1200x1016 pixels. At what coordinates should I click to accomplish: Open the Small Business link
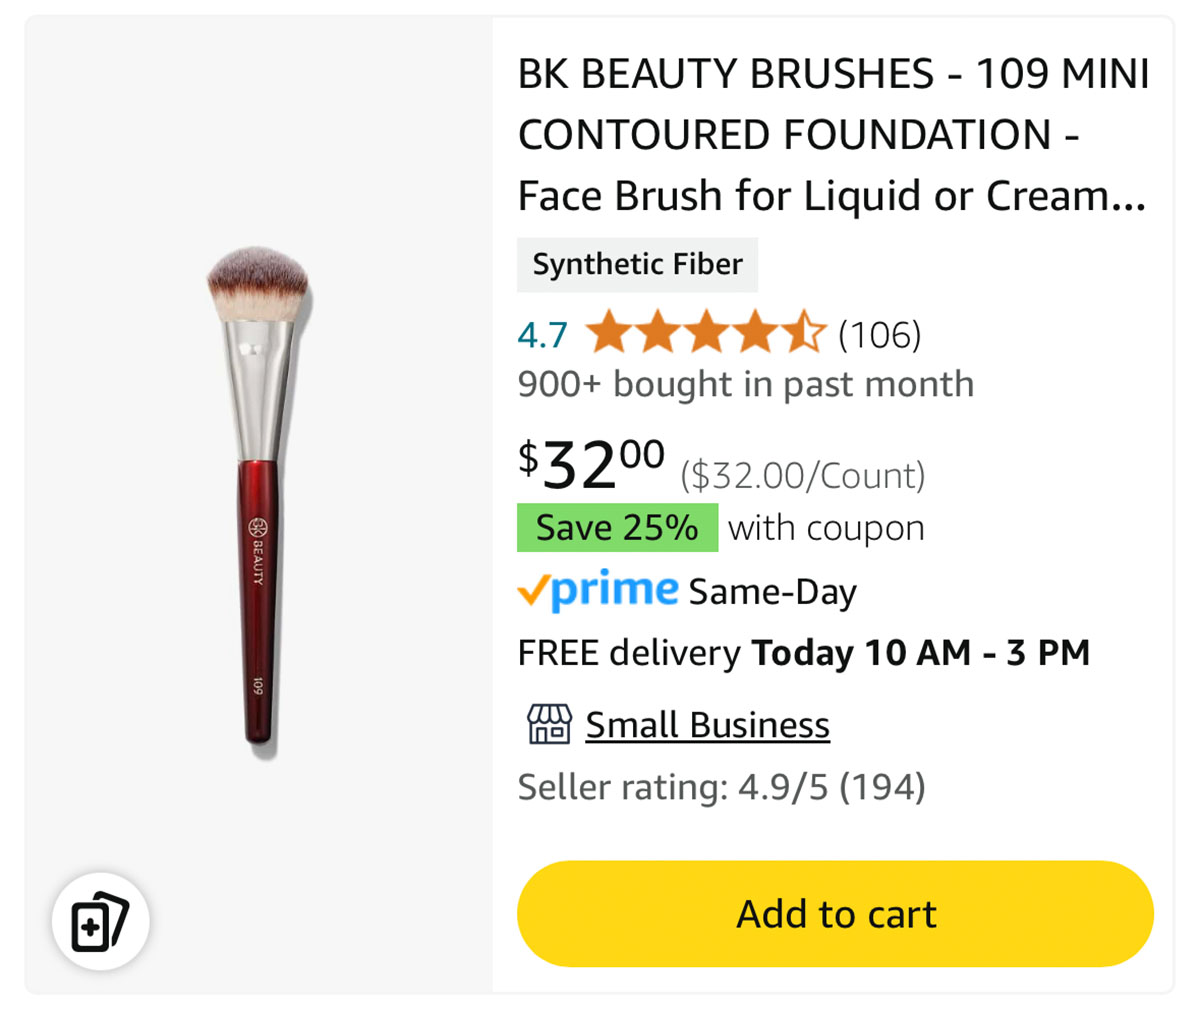pos(707,725)
